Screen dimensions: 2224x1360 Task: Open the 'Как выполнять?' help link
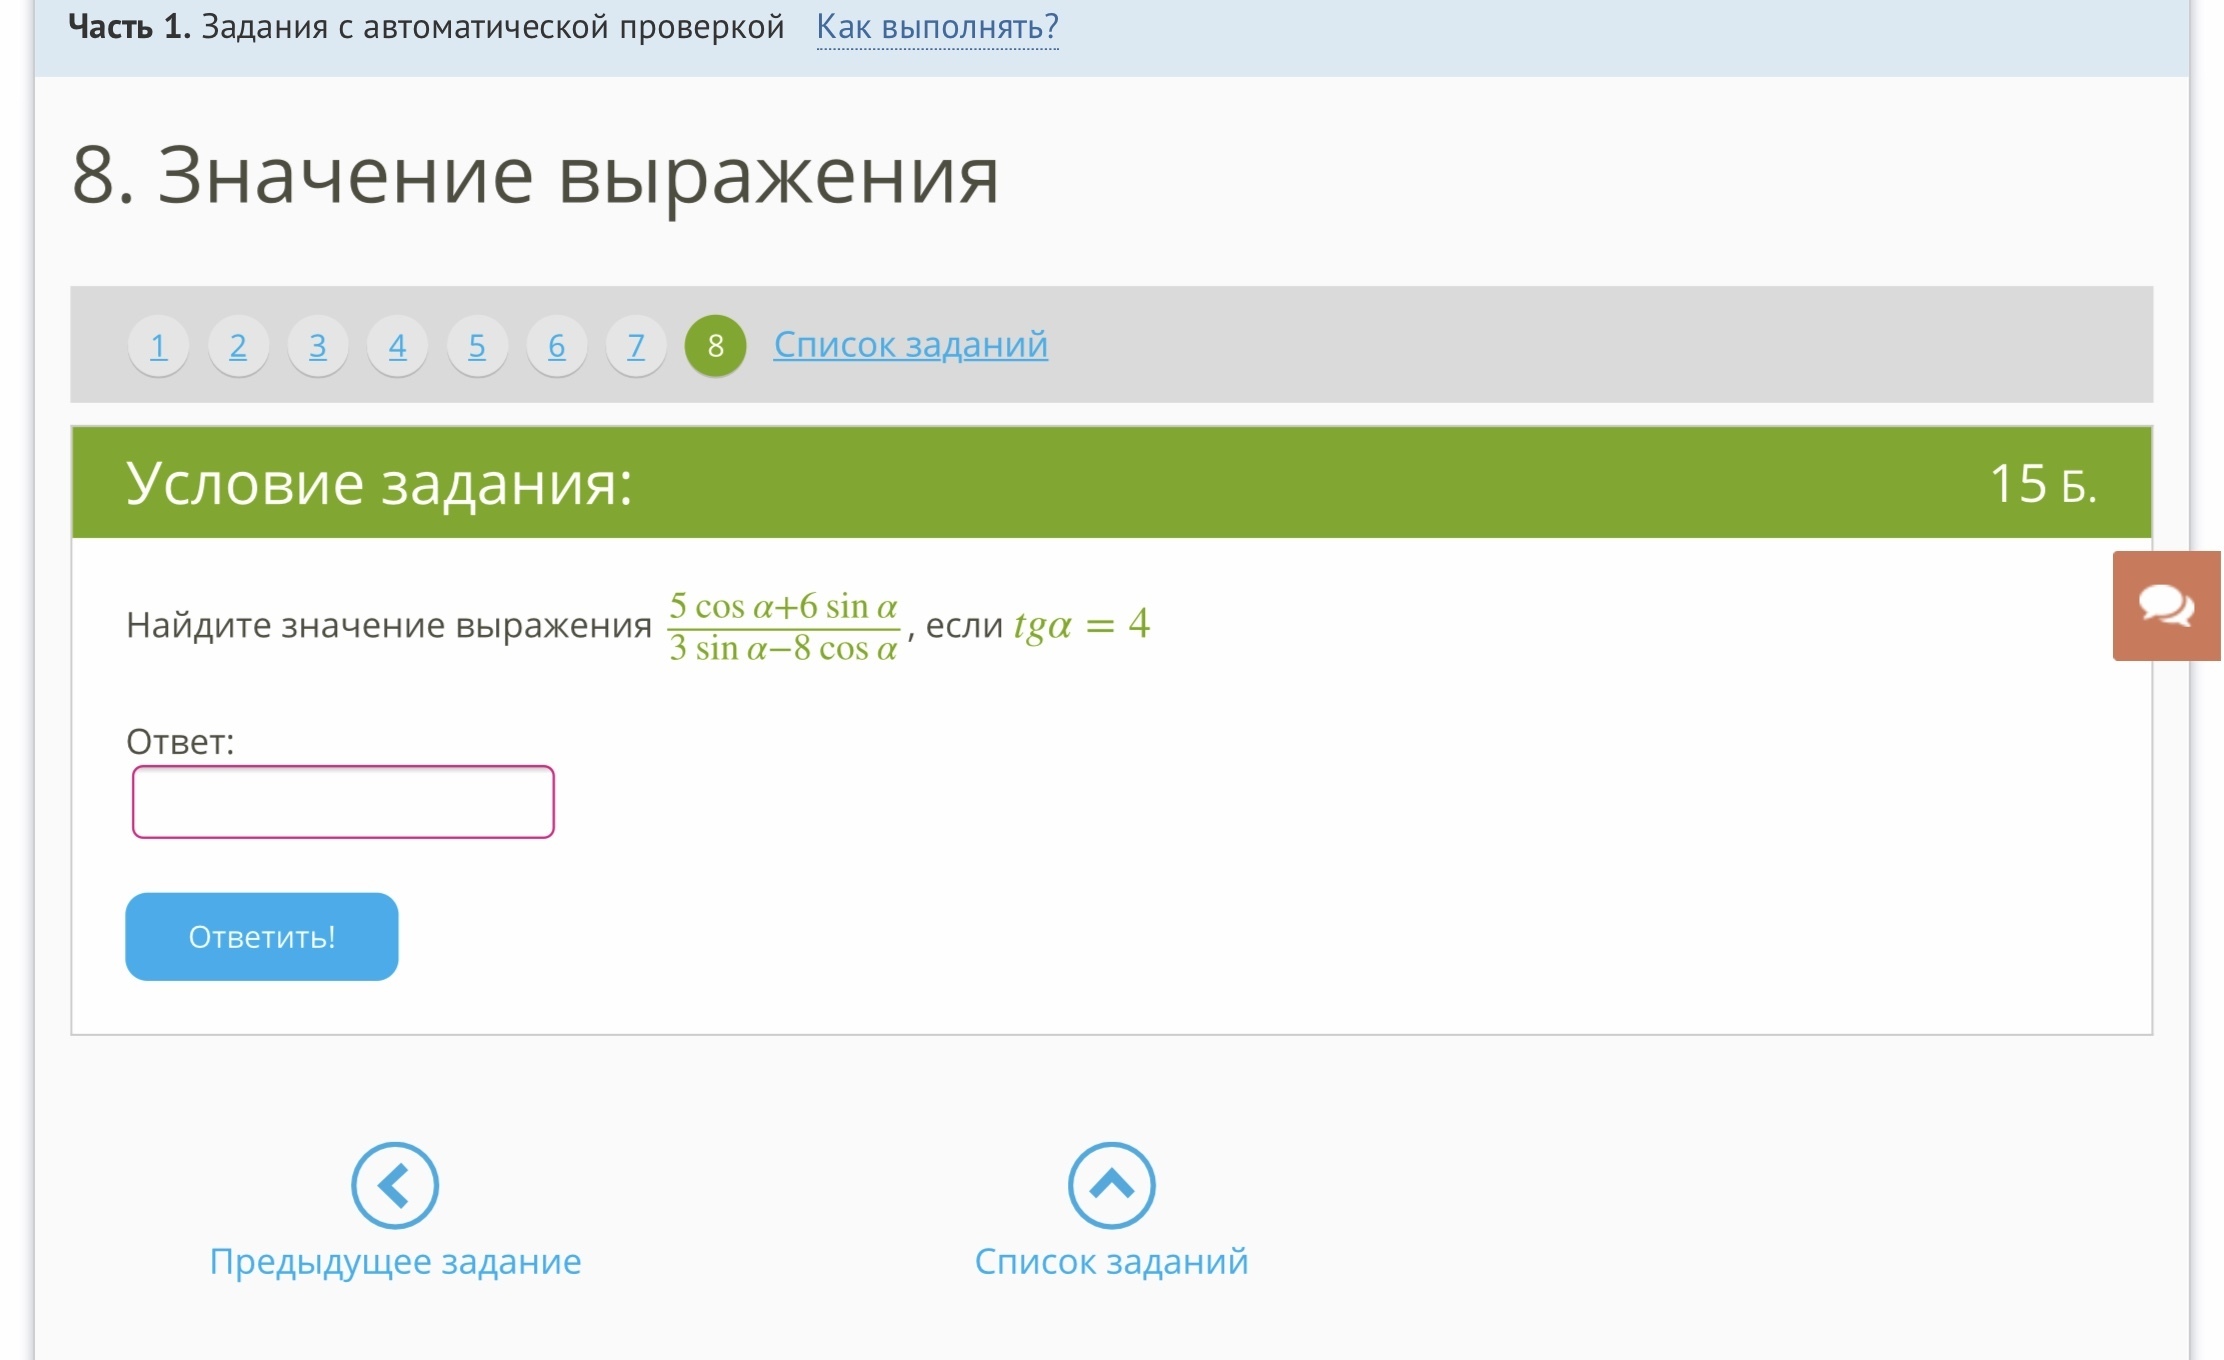[x=937, y=27]
